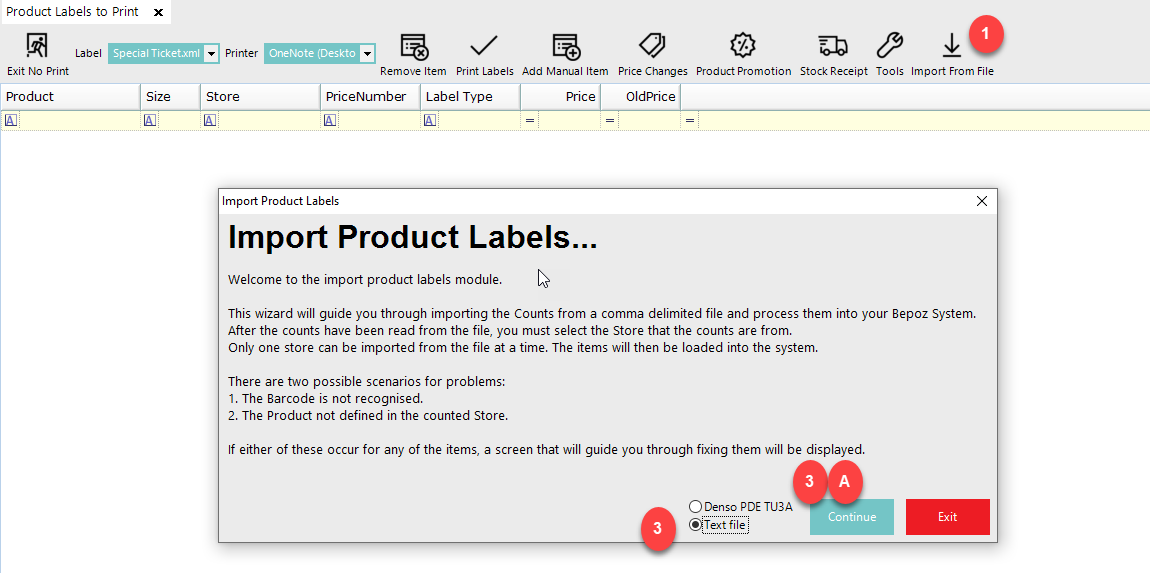Click the red Exit button
The height and width of the screenshot is (573, 1150).
click(947, 517)
